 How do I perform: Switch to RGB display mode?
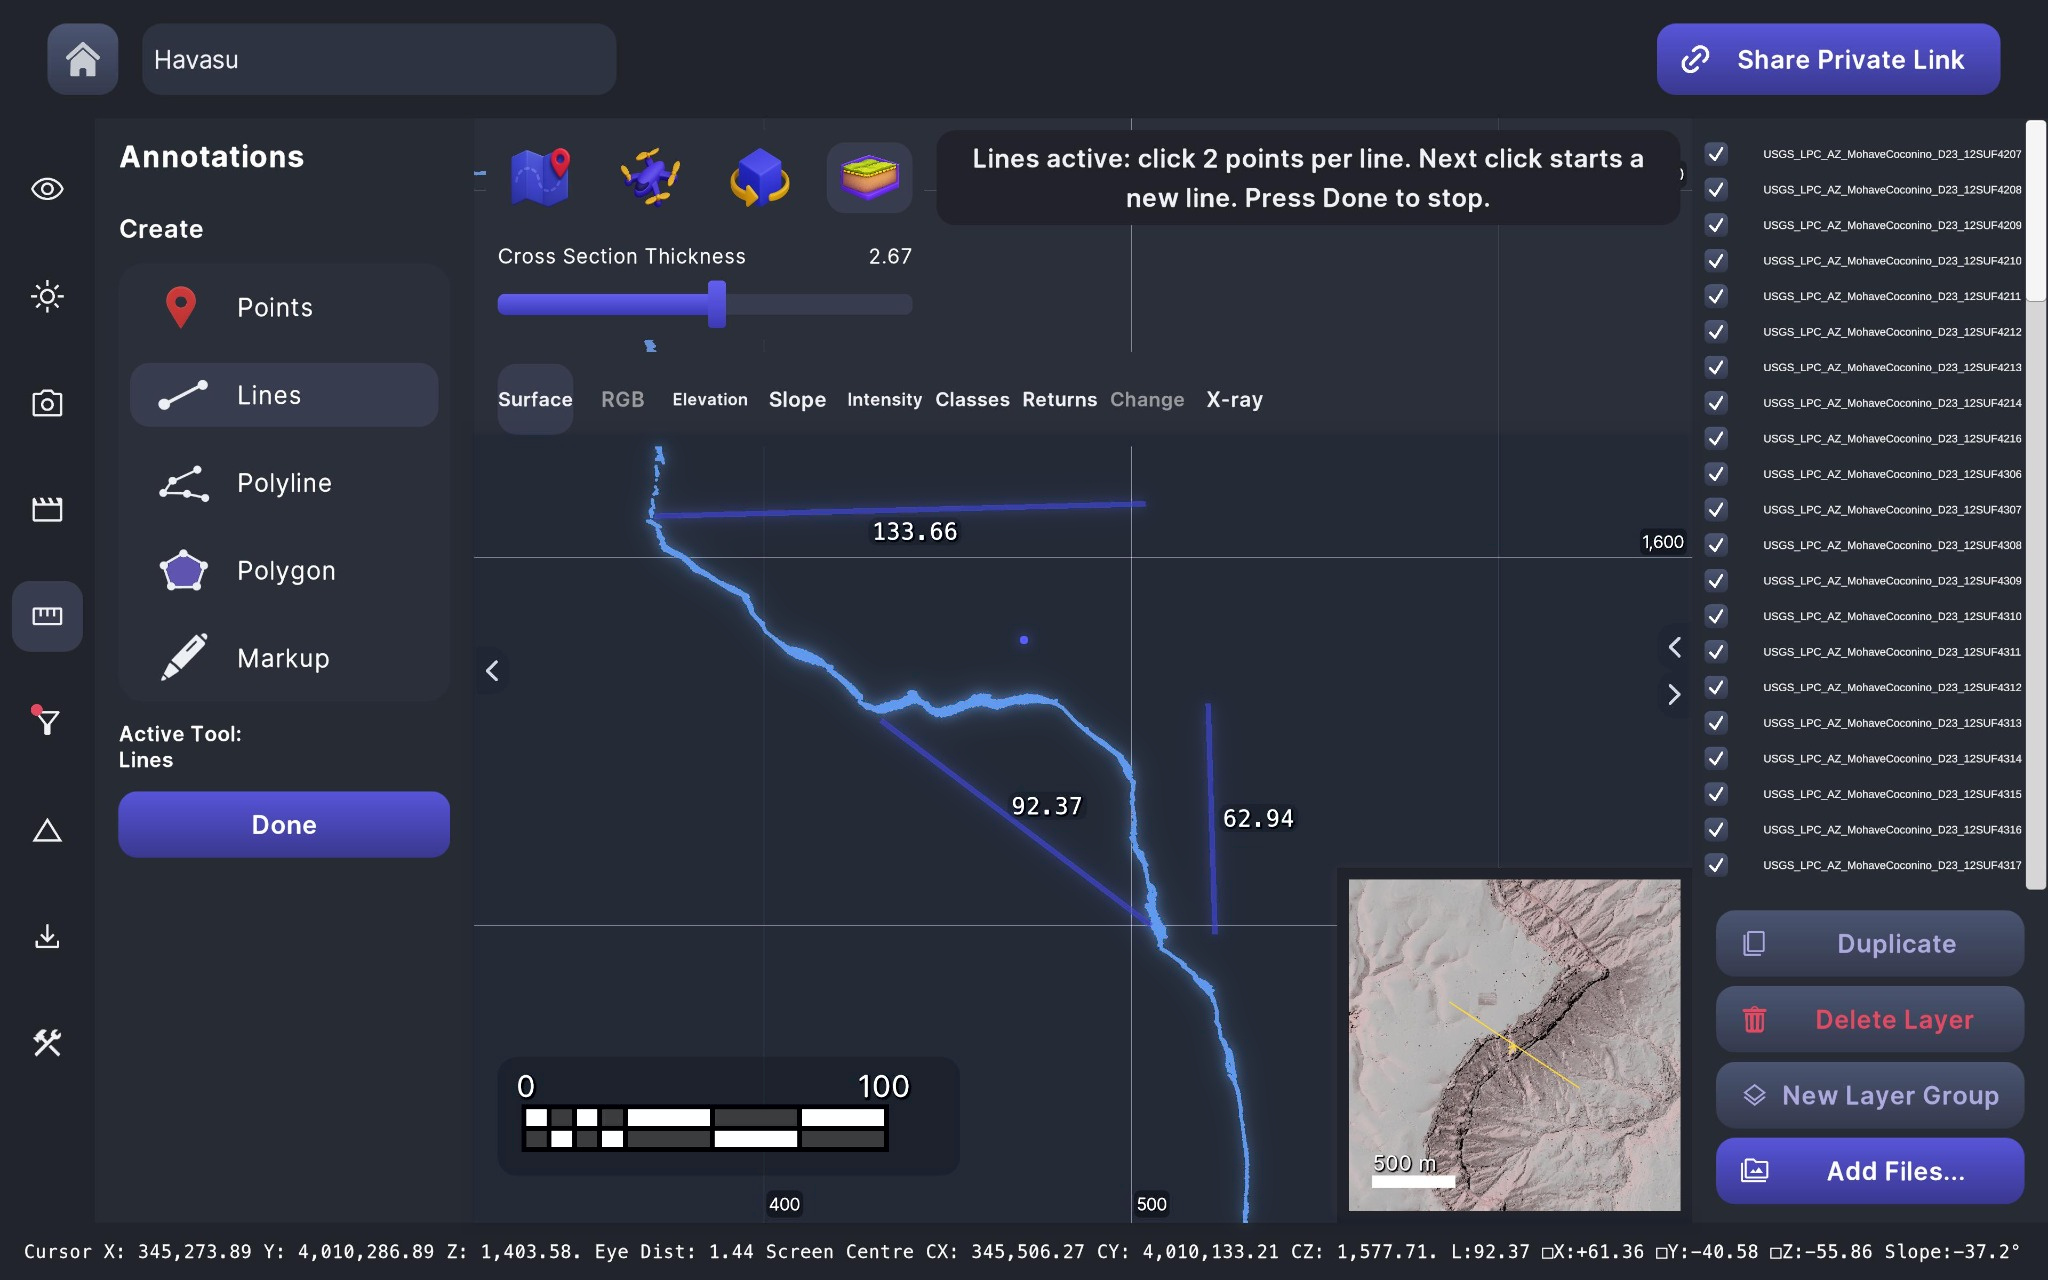point(622,399)
